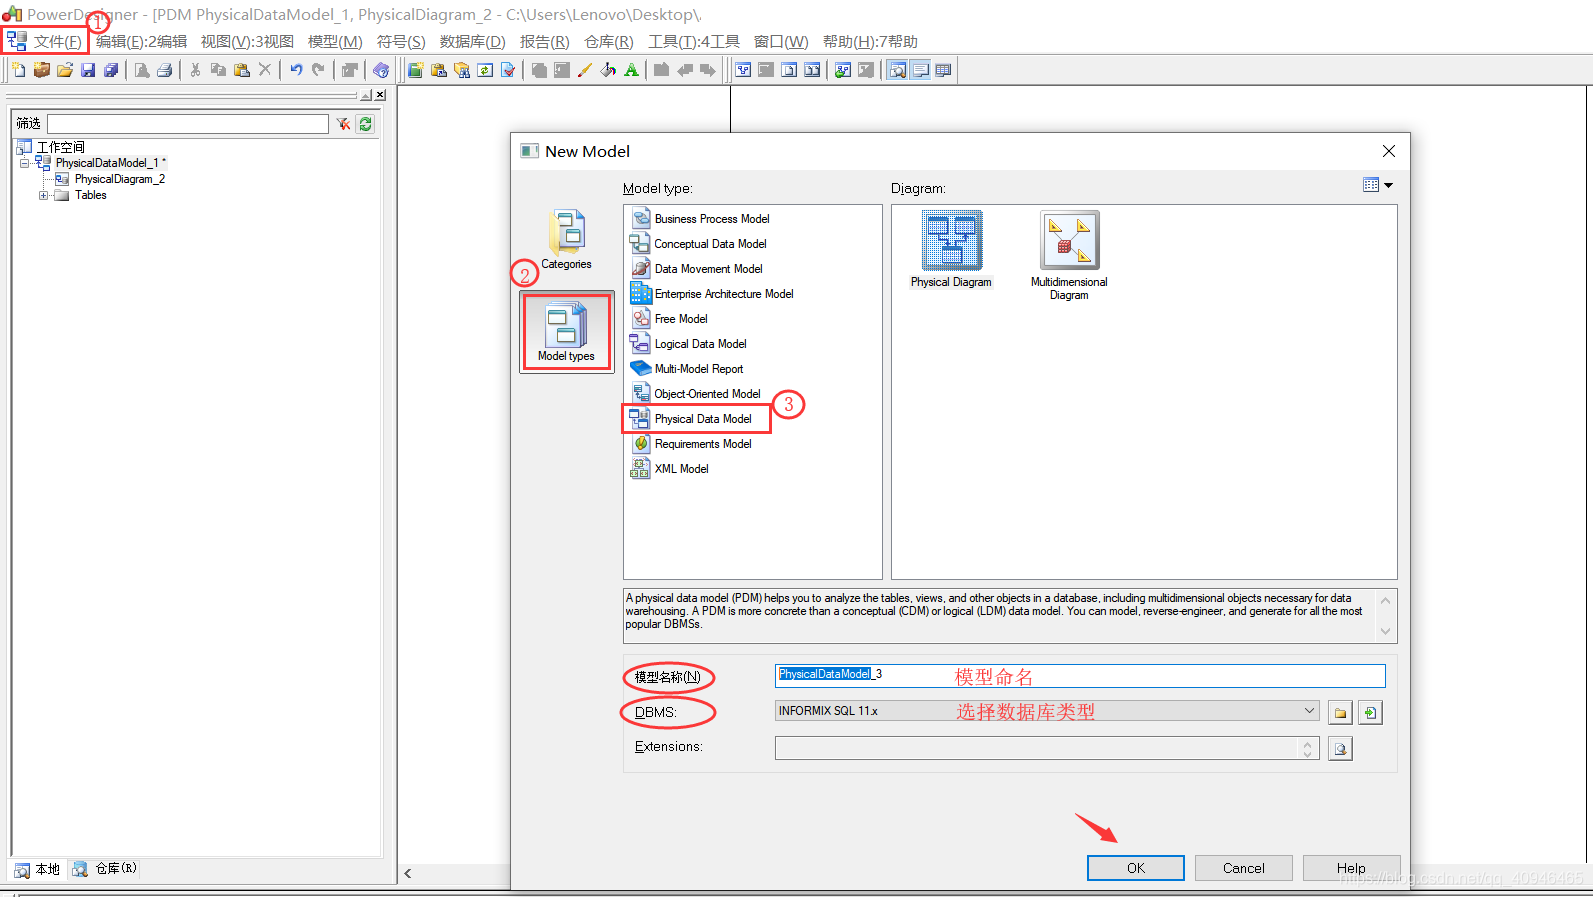
Task: Select Conceptual Data Model type
Action: 699,244
